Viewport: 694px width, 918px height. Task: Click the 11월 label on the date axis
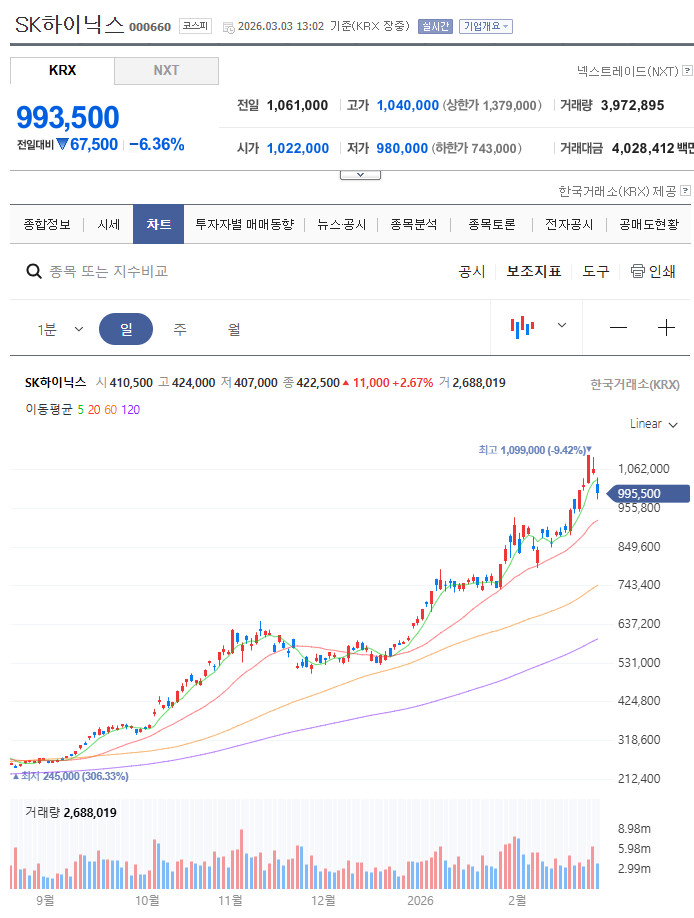pos(230,900)
